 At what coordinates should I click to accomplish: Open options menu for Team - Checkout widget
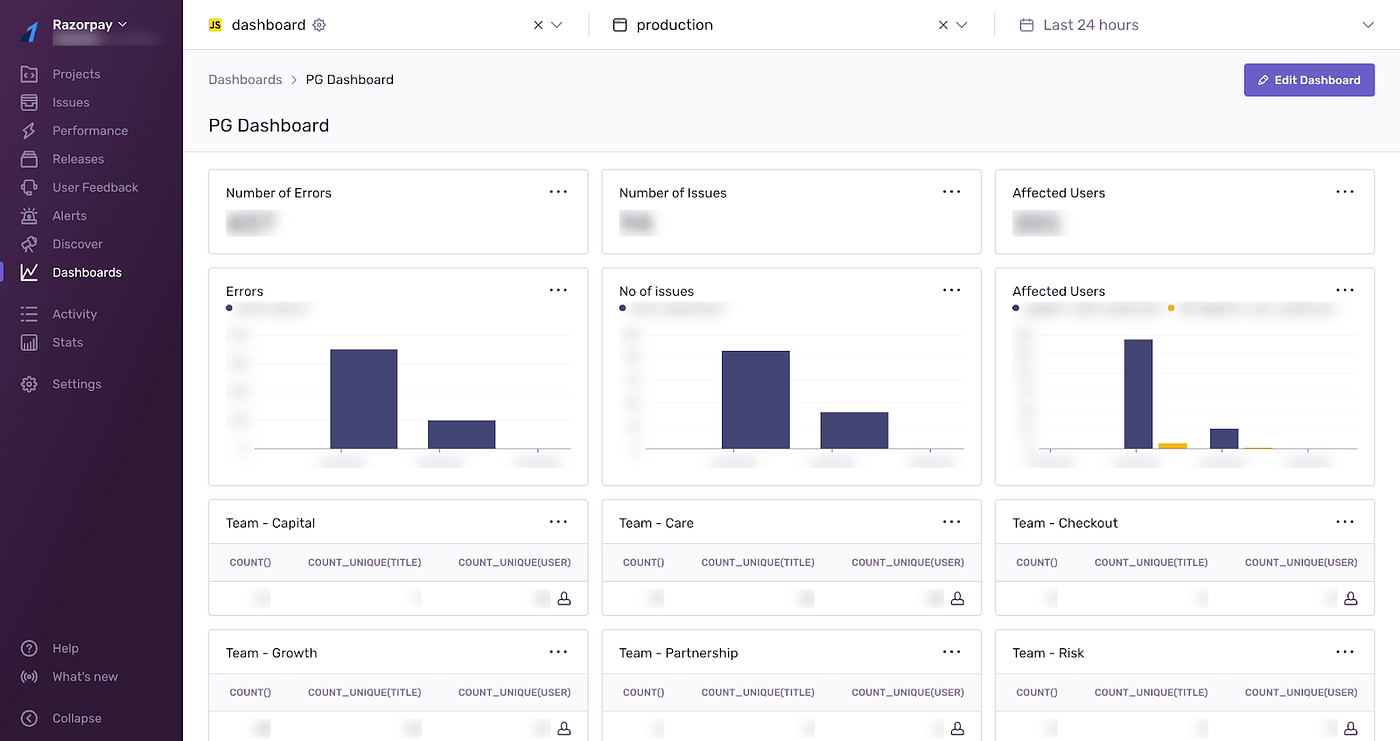pyautogui.click(x=1345, y=522)
